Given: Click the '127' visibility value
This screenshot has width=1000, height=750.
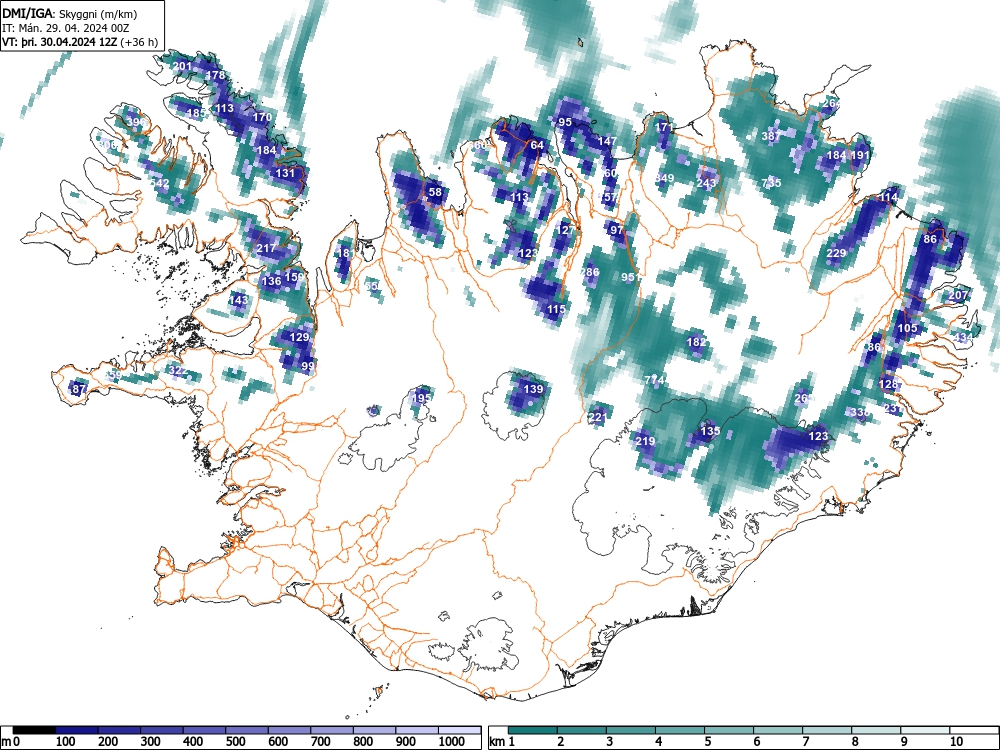Looking at the screenshot, I should pyautogui.click(x=565, y=230).
